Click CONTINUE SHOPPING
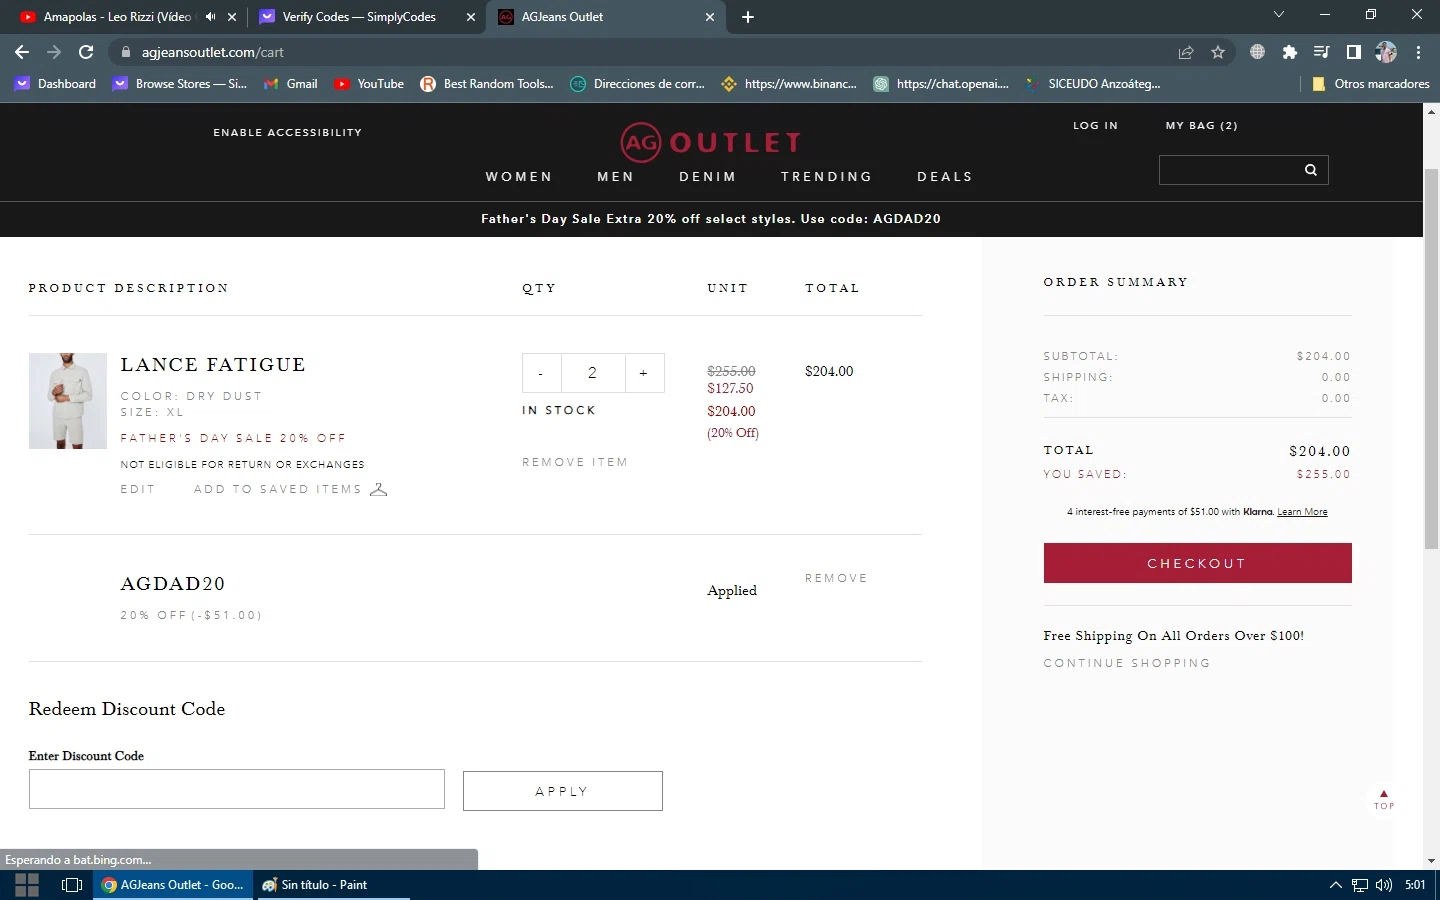This screenshot has width=1440, height=900. [1127, 663]
